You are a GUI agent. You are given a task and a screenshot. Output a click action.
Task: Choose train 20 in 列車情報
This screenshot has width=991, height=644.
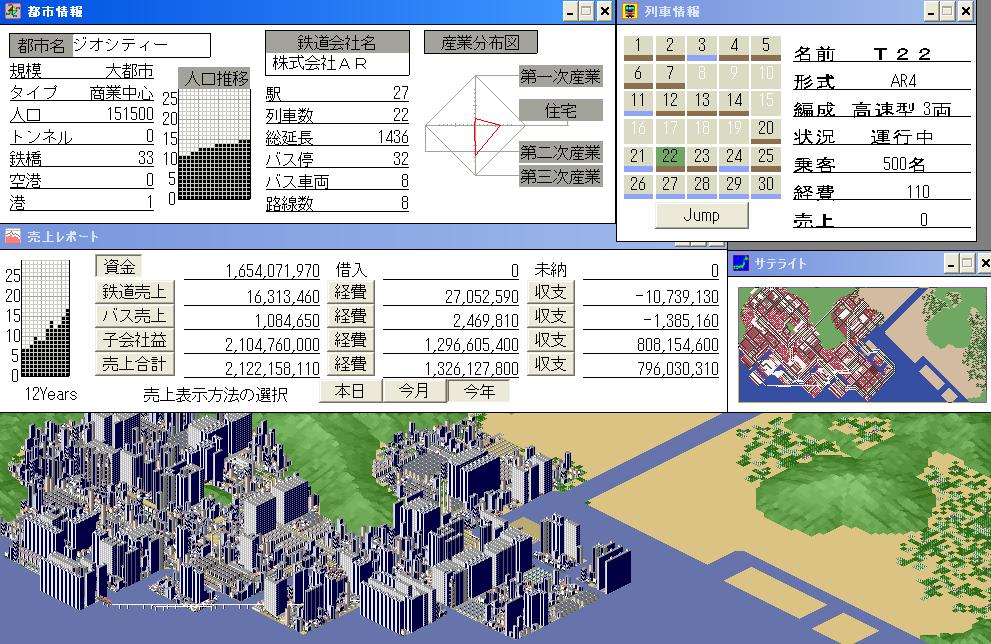click(765, 130)
